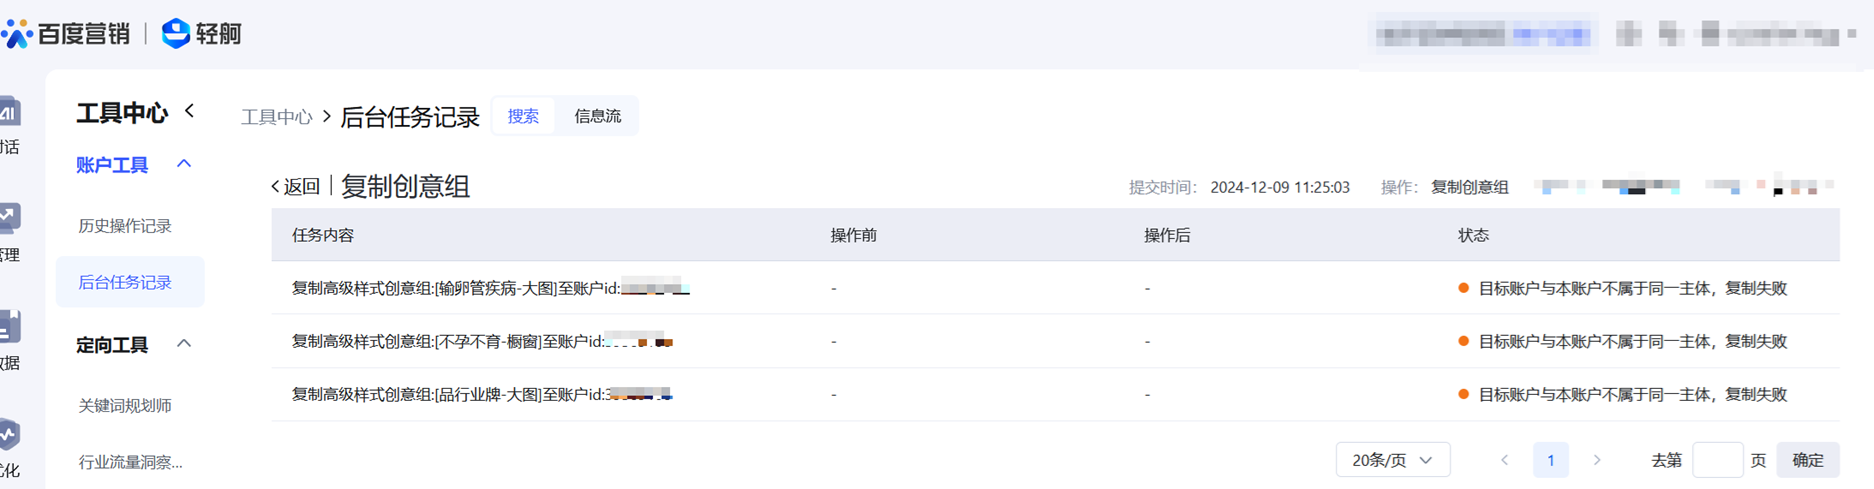Collapse the 账户工具 section

[184, 164]
